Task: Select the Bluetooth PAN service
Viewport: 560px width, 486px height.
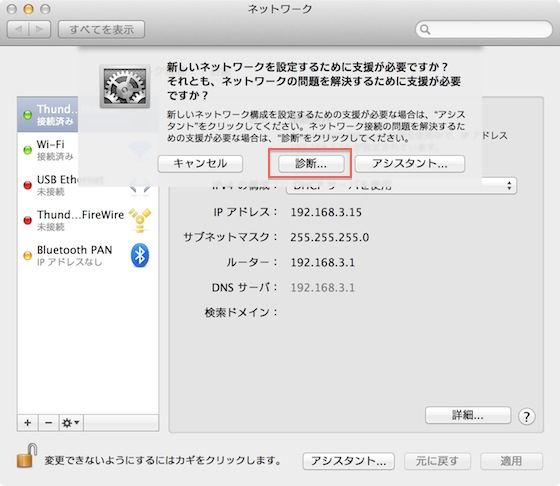Action: click(88, 255)
